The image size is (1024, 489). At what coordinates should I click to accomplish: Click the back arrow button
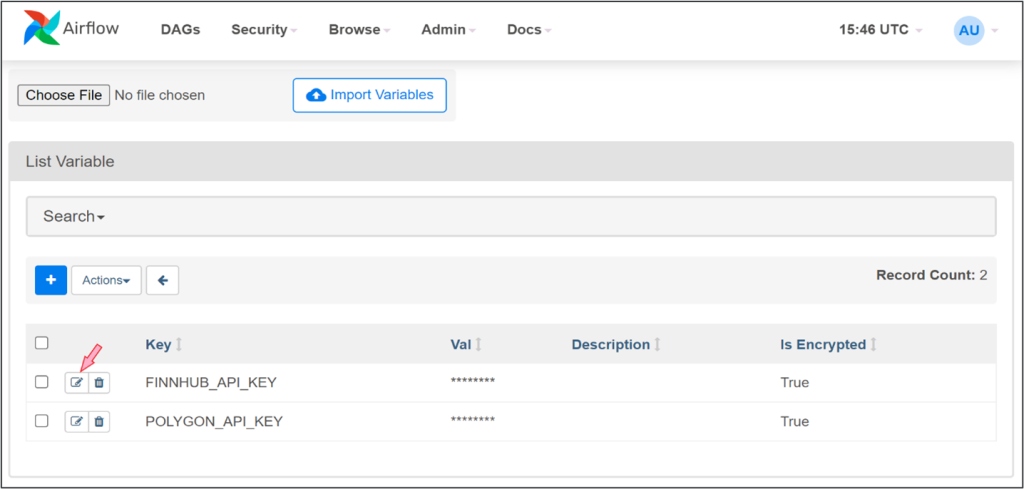click(x=162, y=280)
